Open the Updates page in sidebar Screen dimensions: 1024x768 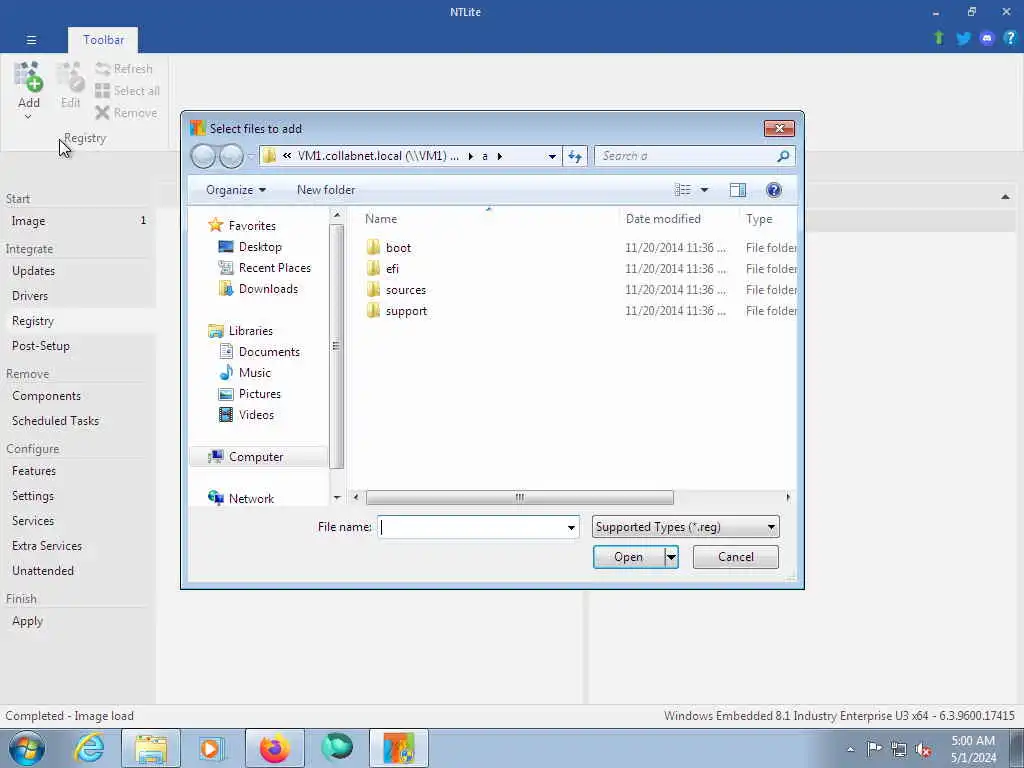[x=33, y=271]
